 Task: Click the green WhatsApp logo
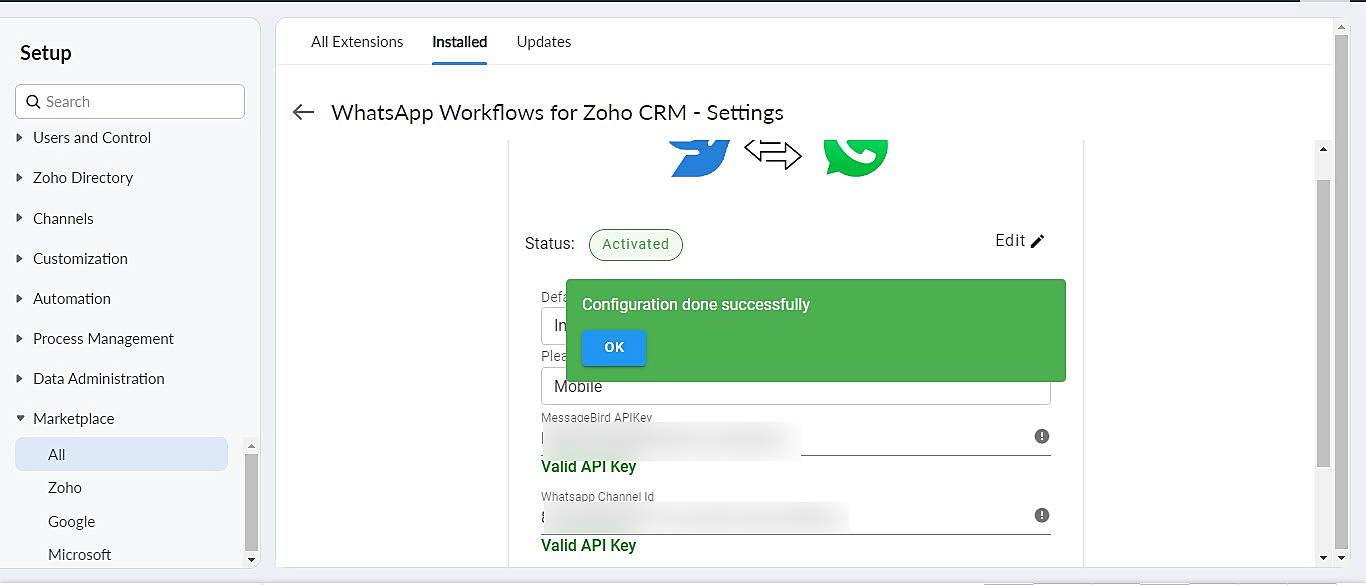[855, 158]
